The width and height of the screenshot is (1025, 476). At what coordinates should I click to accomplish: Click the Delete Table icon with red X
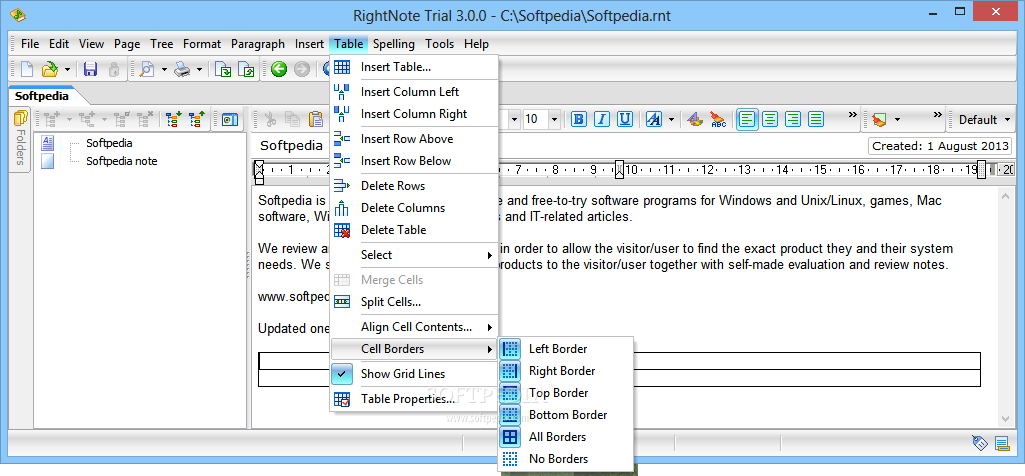coord(342,230)
